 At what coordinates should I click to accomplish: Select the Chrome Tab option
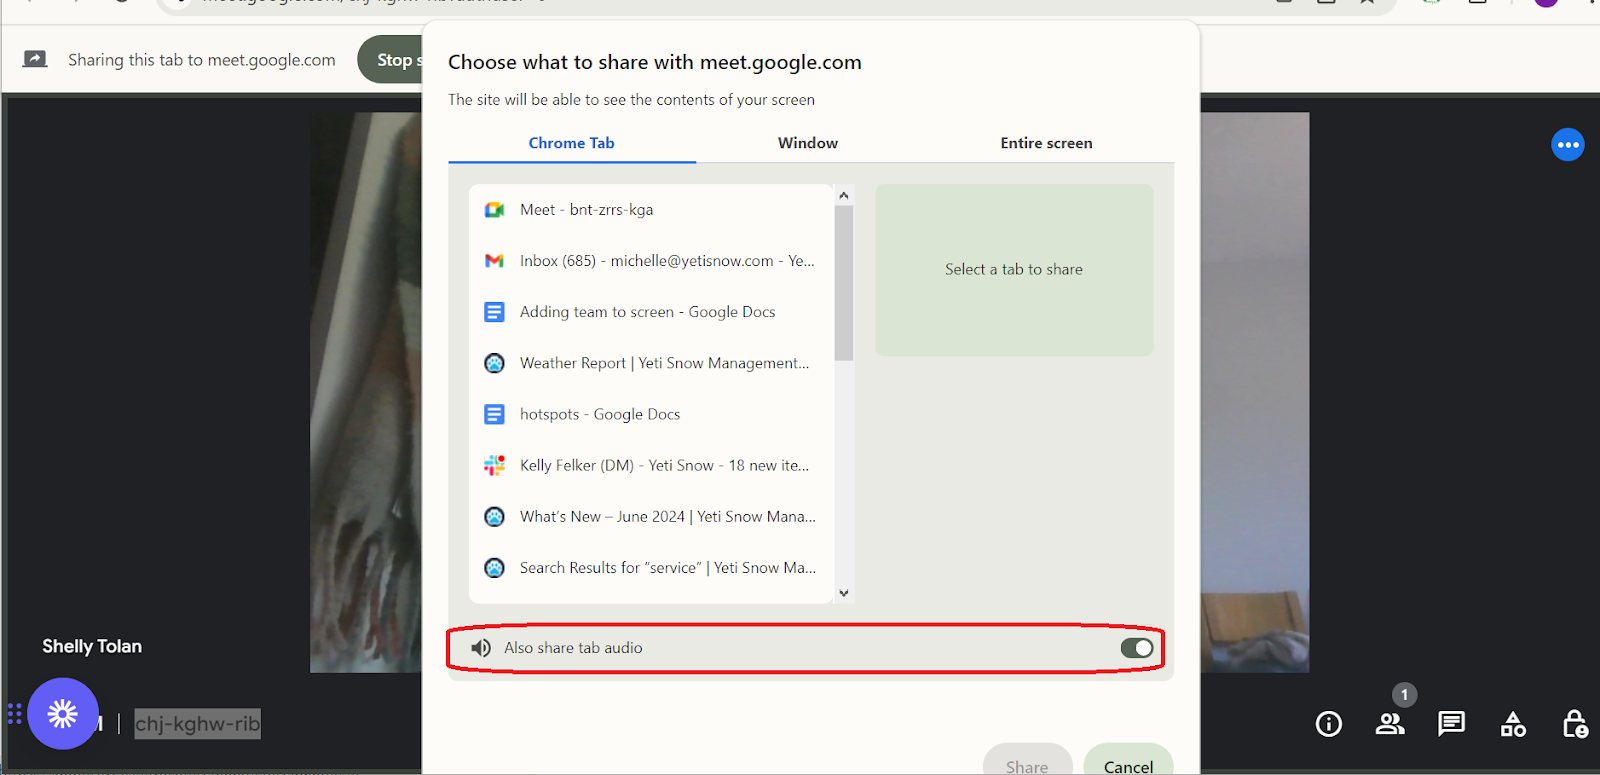pyautogui.click(x=571, y=143)
